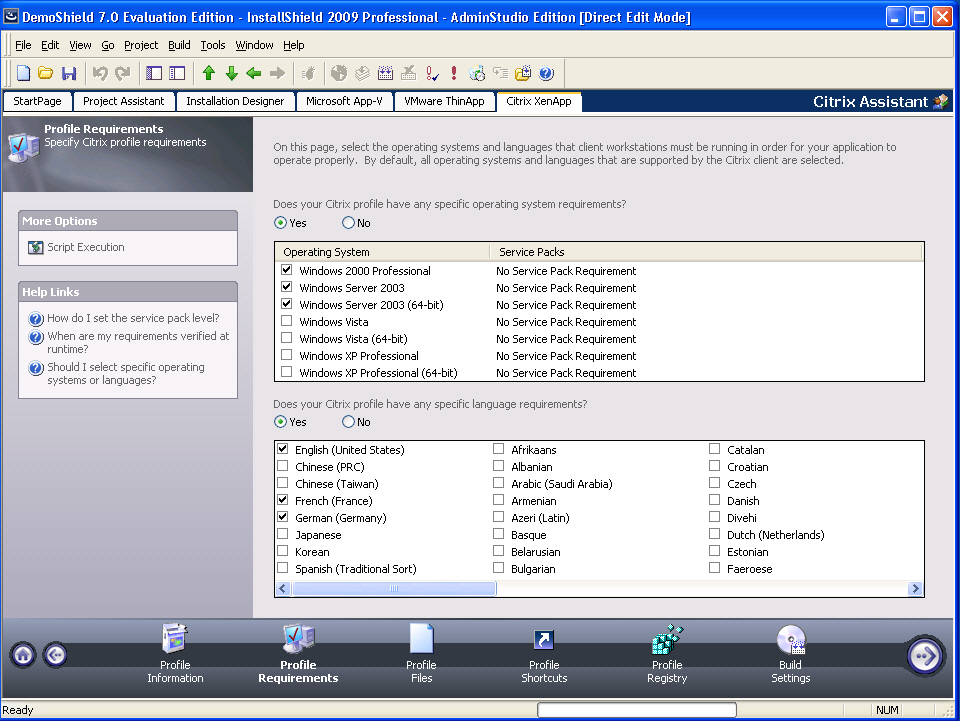Click the Home button in bottom bar
This screenshot has width=960, height=721.
(24, 655)
